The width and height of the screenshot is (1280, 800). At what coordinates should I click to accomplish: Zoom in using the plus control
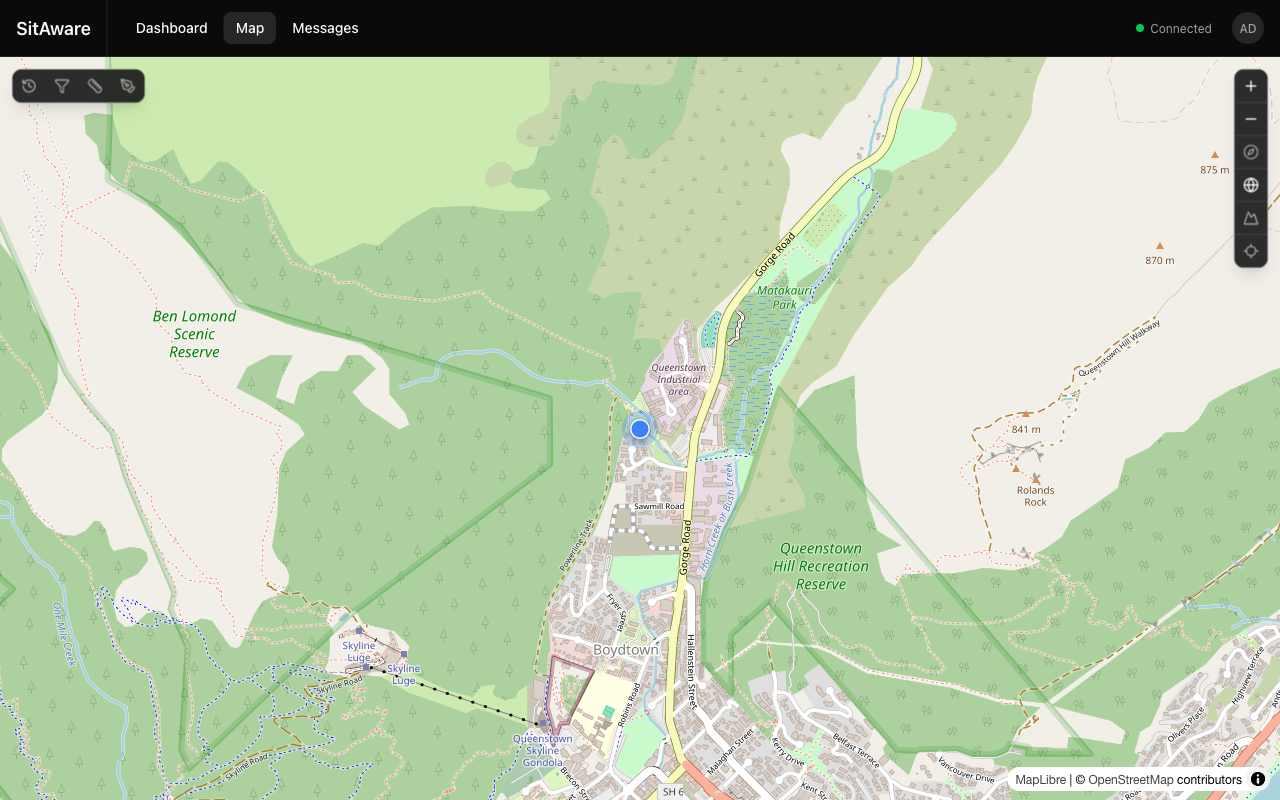[x=1250, y=86]
